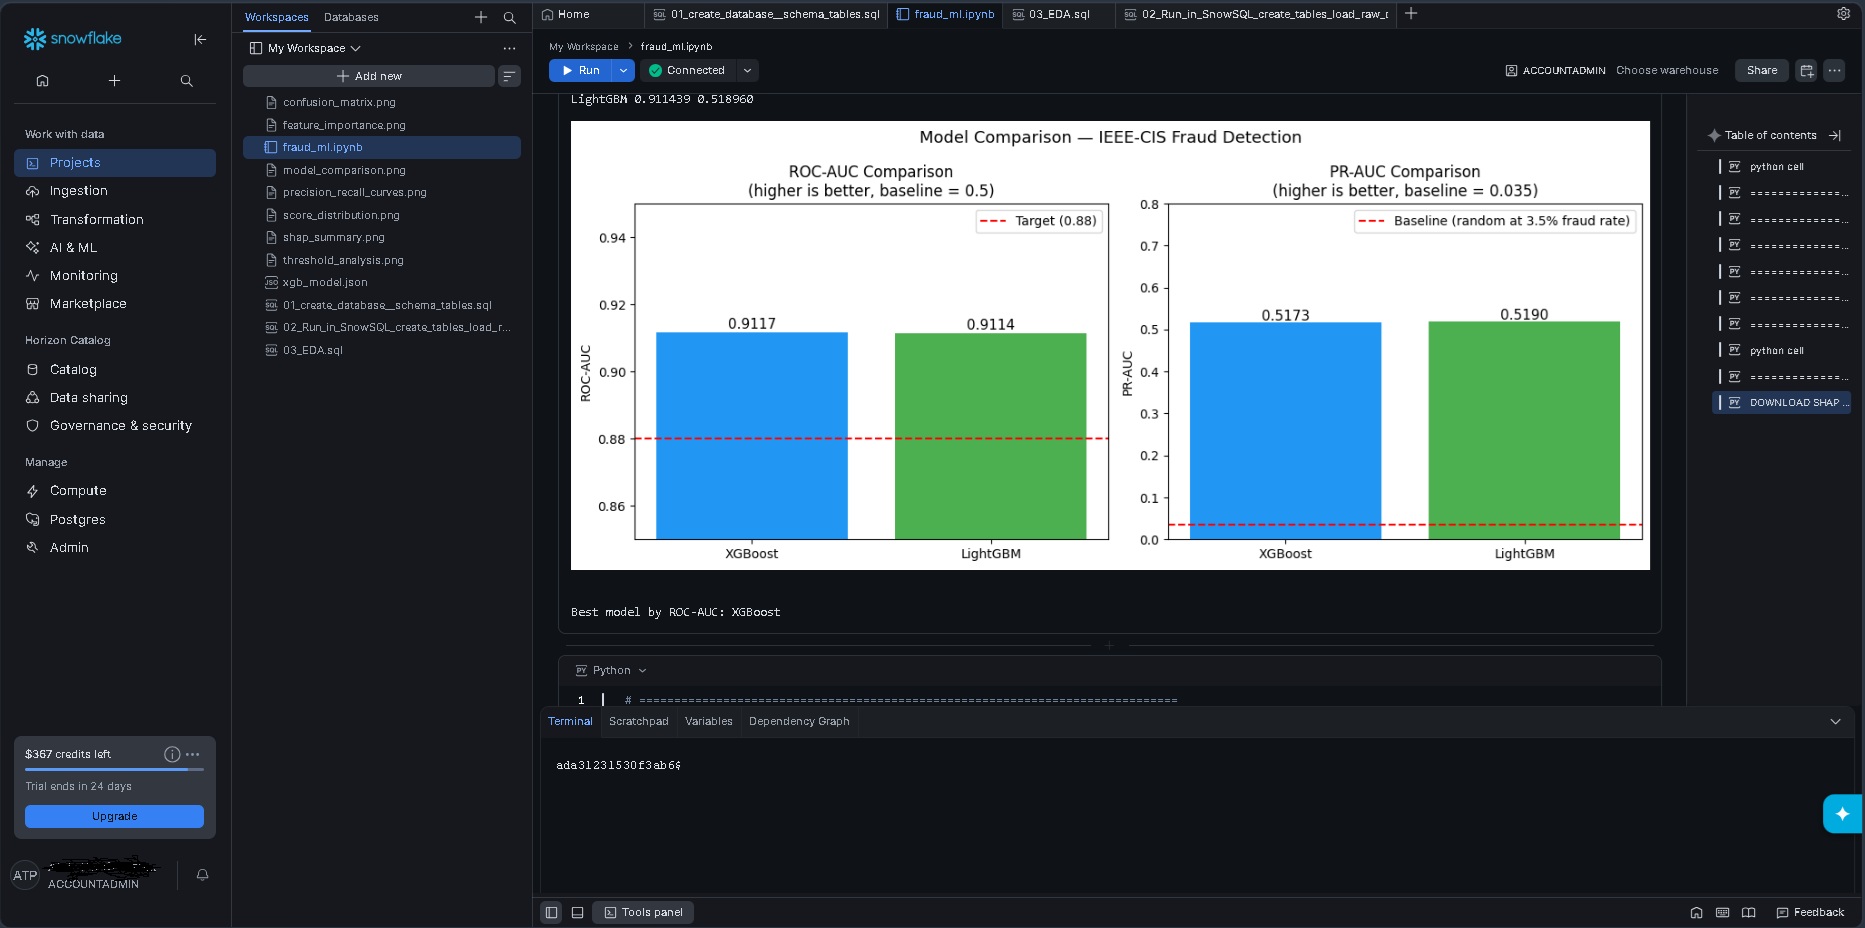Toggle the left sidebar panel icon
Screen dimensions: 1865x928
click(551, 912)
